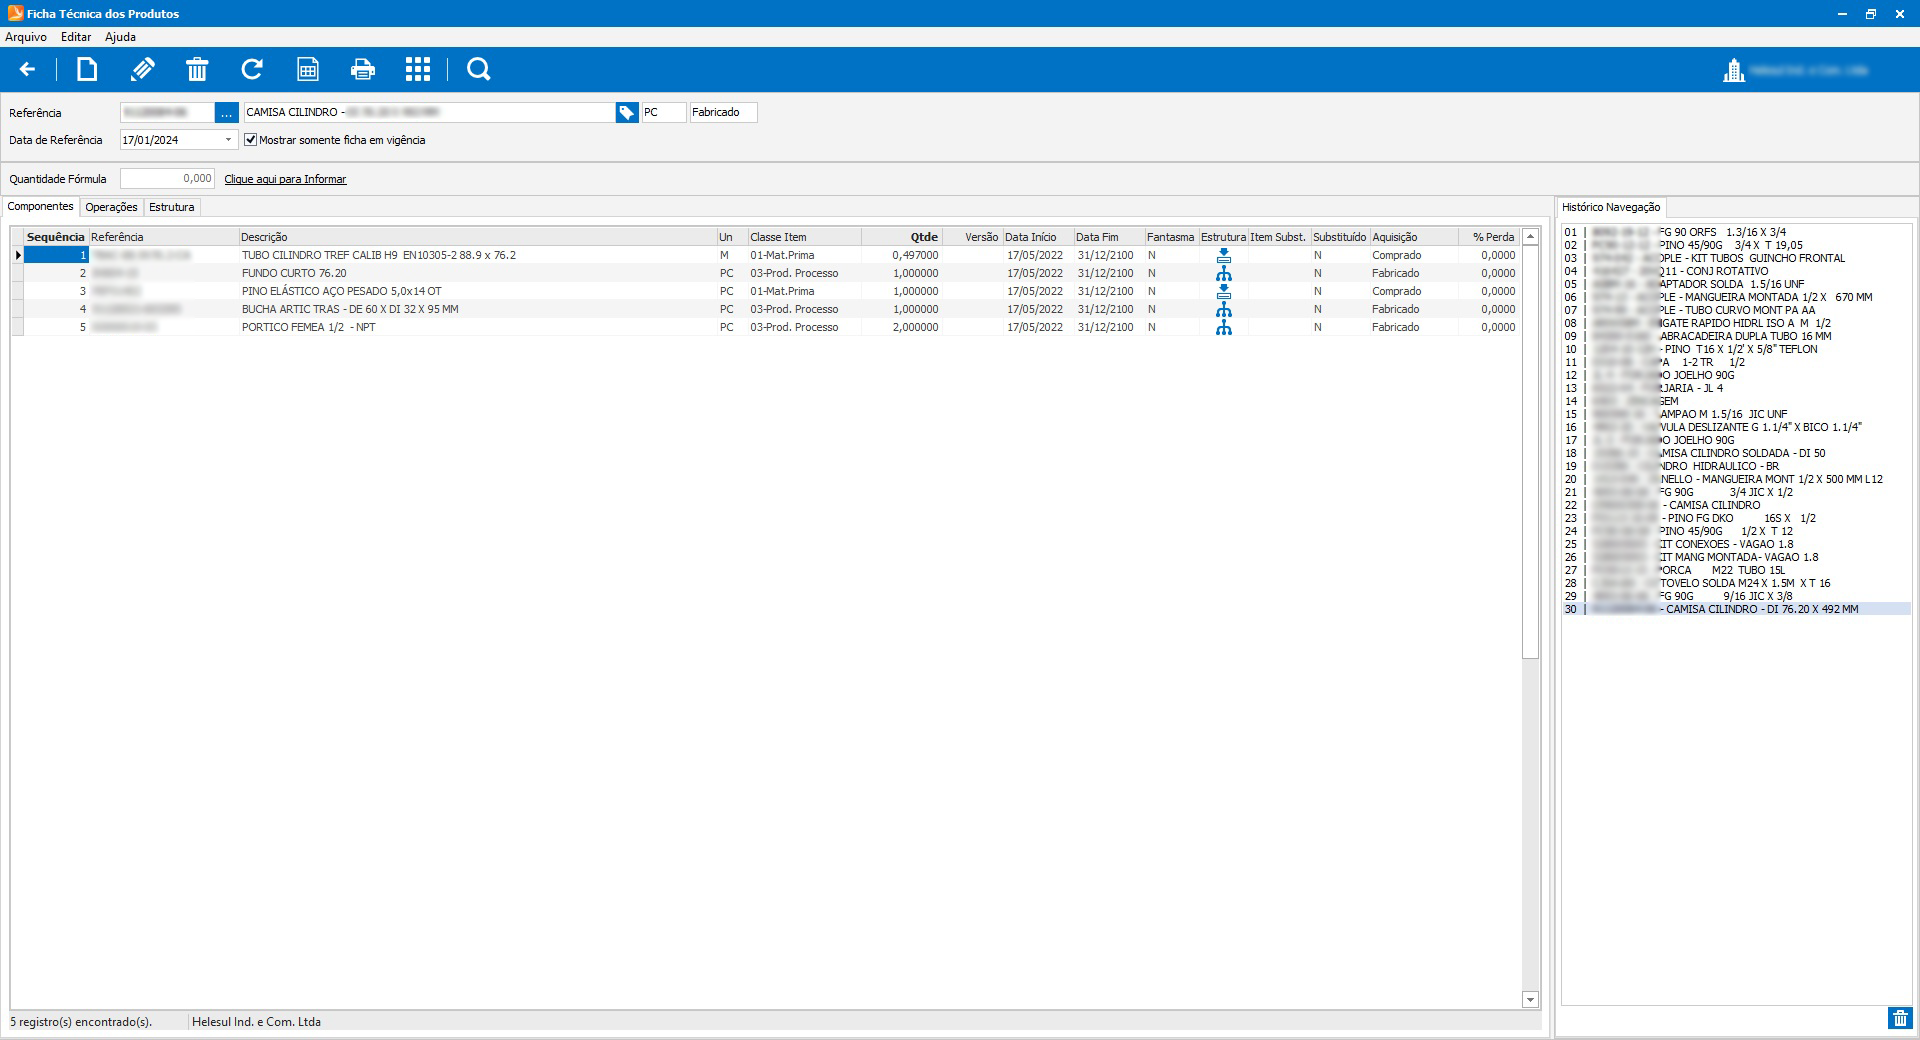Create a new record with the blank page icon

(x=88, y=69)
